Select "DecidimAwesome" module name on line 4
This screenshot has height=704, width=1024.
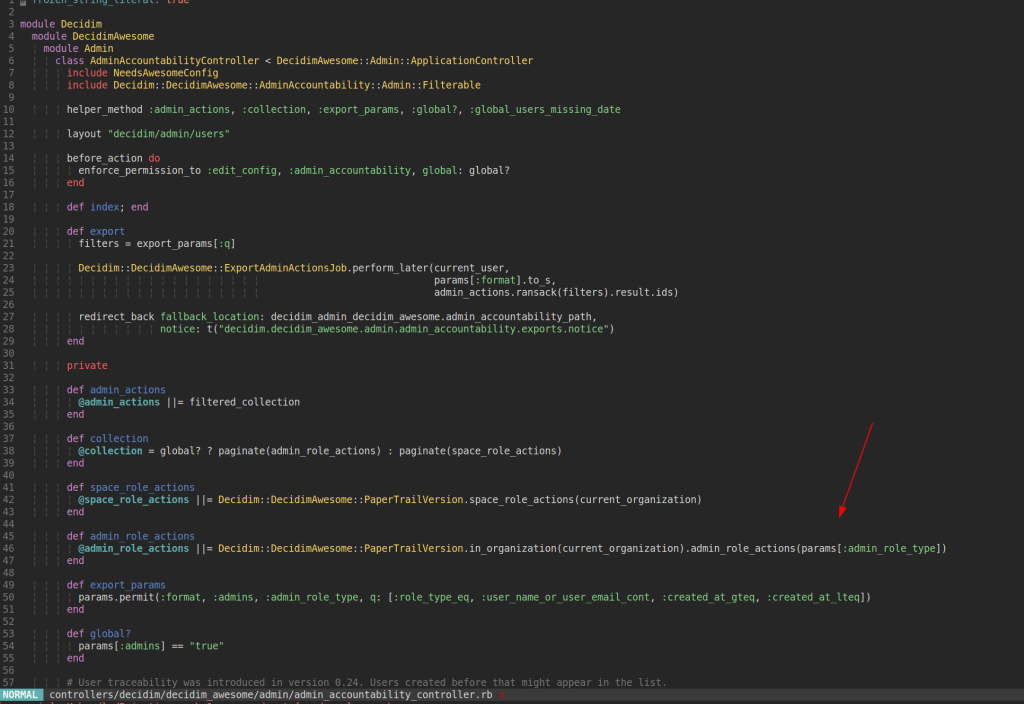tap(113, 37)
